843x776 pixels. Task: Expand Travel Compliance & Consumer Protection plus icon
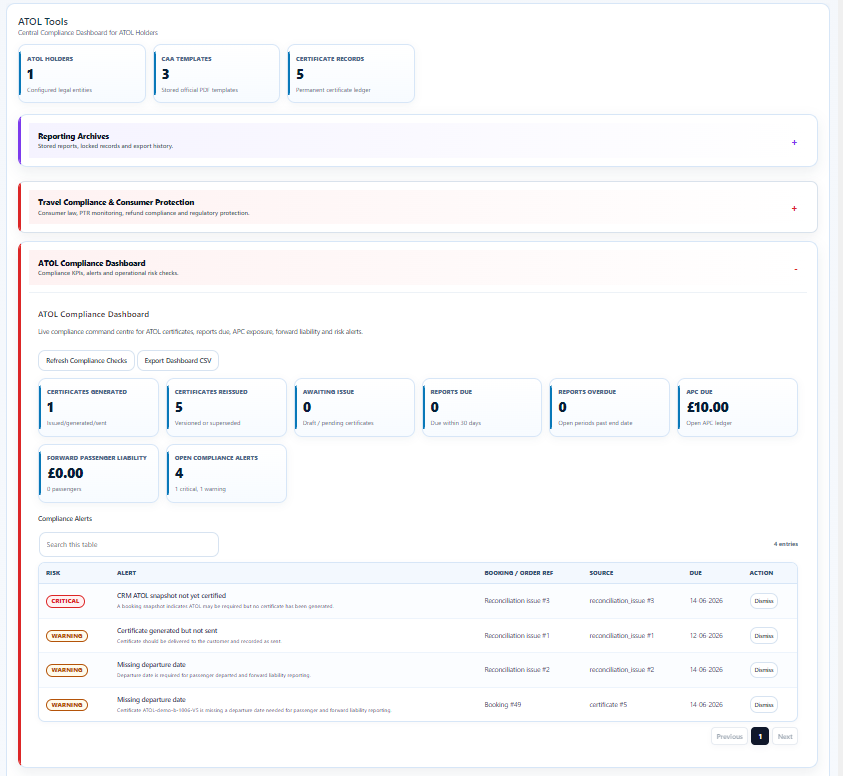[794, 209]
